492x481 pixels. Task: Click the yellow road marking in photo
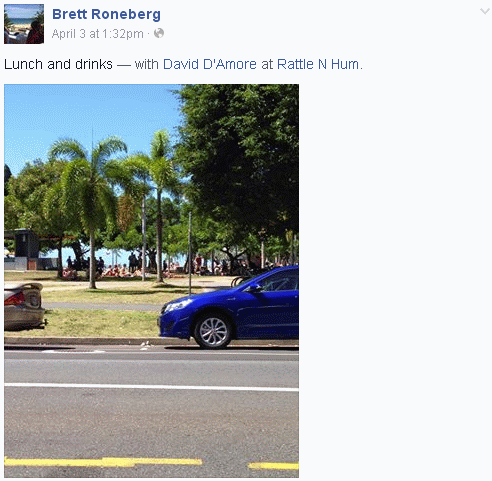tap(103, 462)
